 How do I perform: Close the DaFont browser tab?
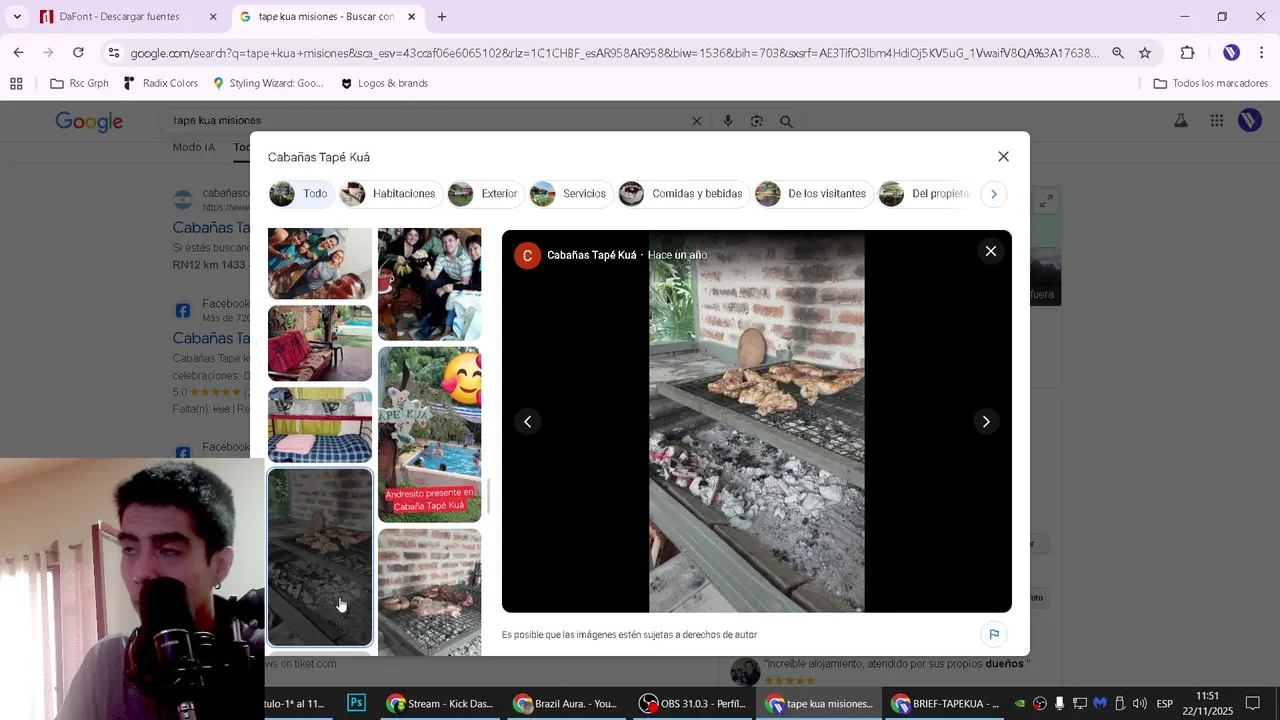(213, 17)
